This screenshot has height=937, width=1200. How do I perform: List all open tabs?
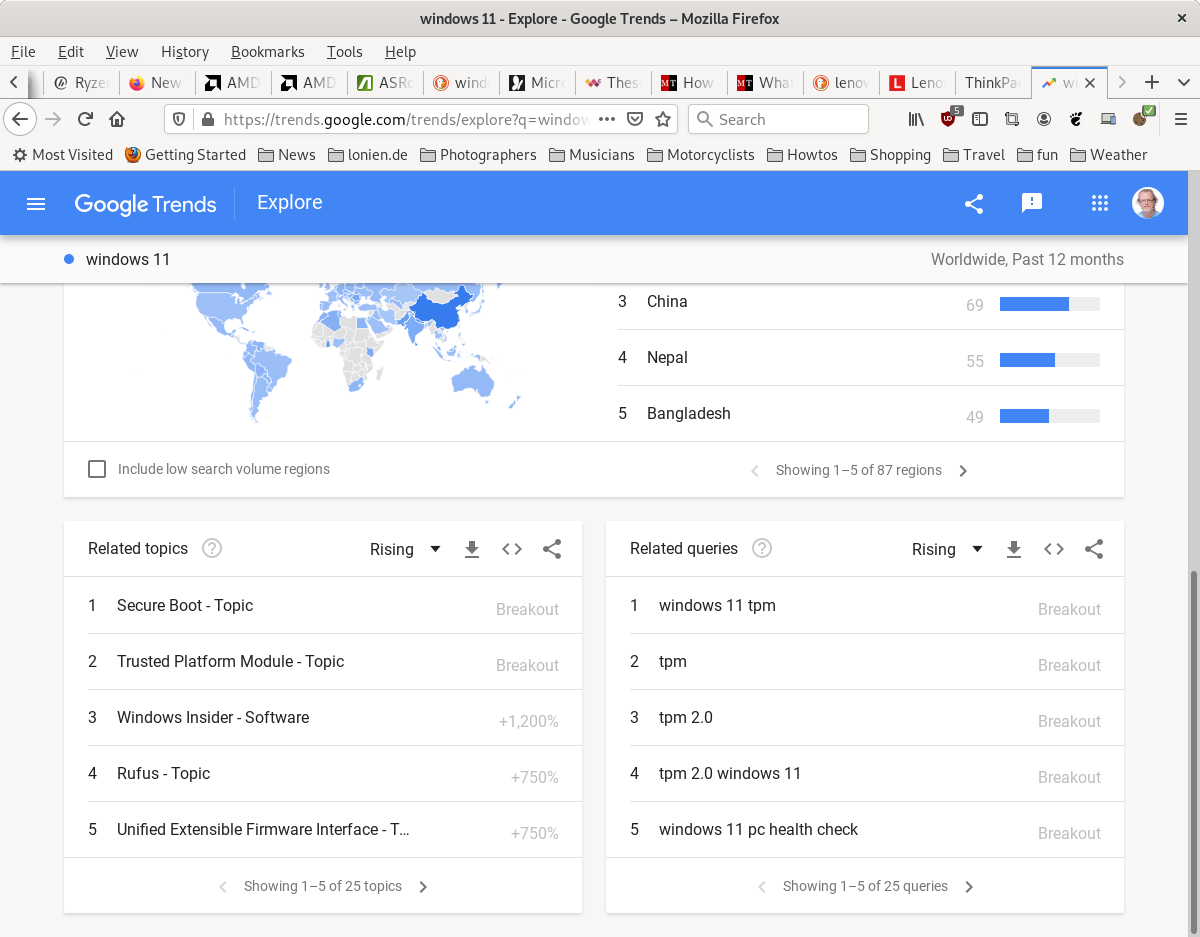point(1184,82)
